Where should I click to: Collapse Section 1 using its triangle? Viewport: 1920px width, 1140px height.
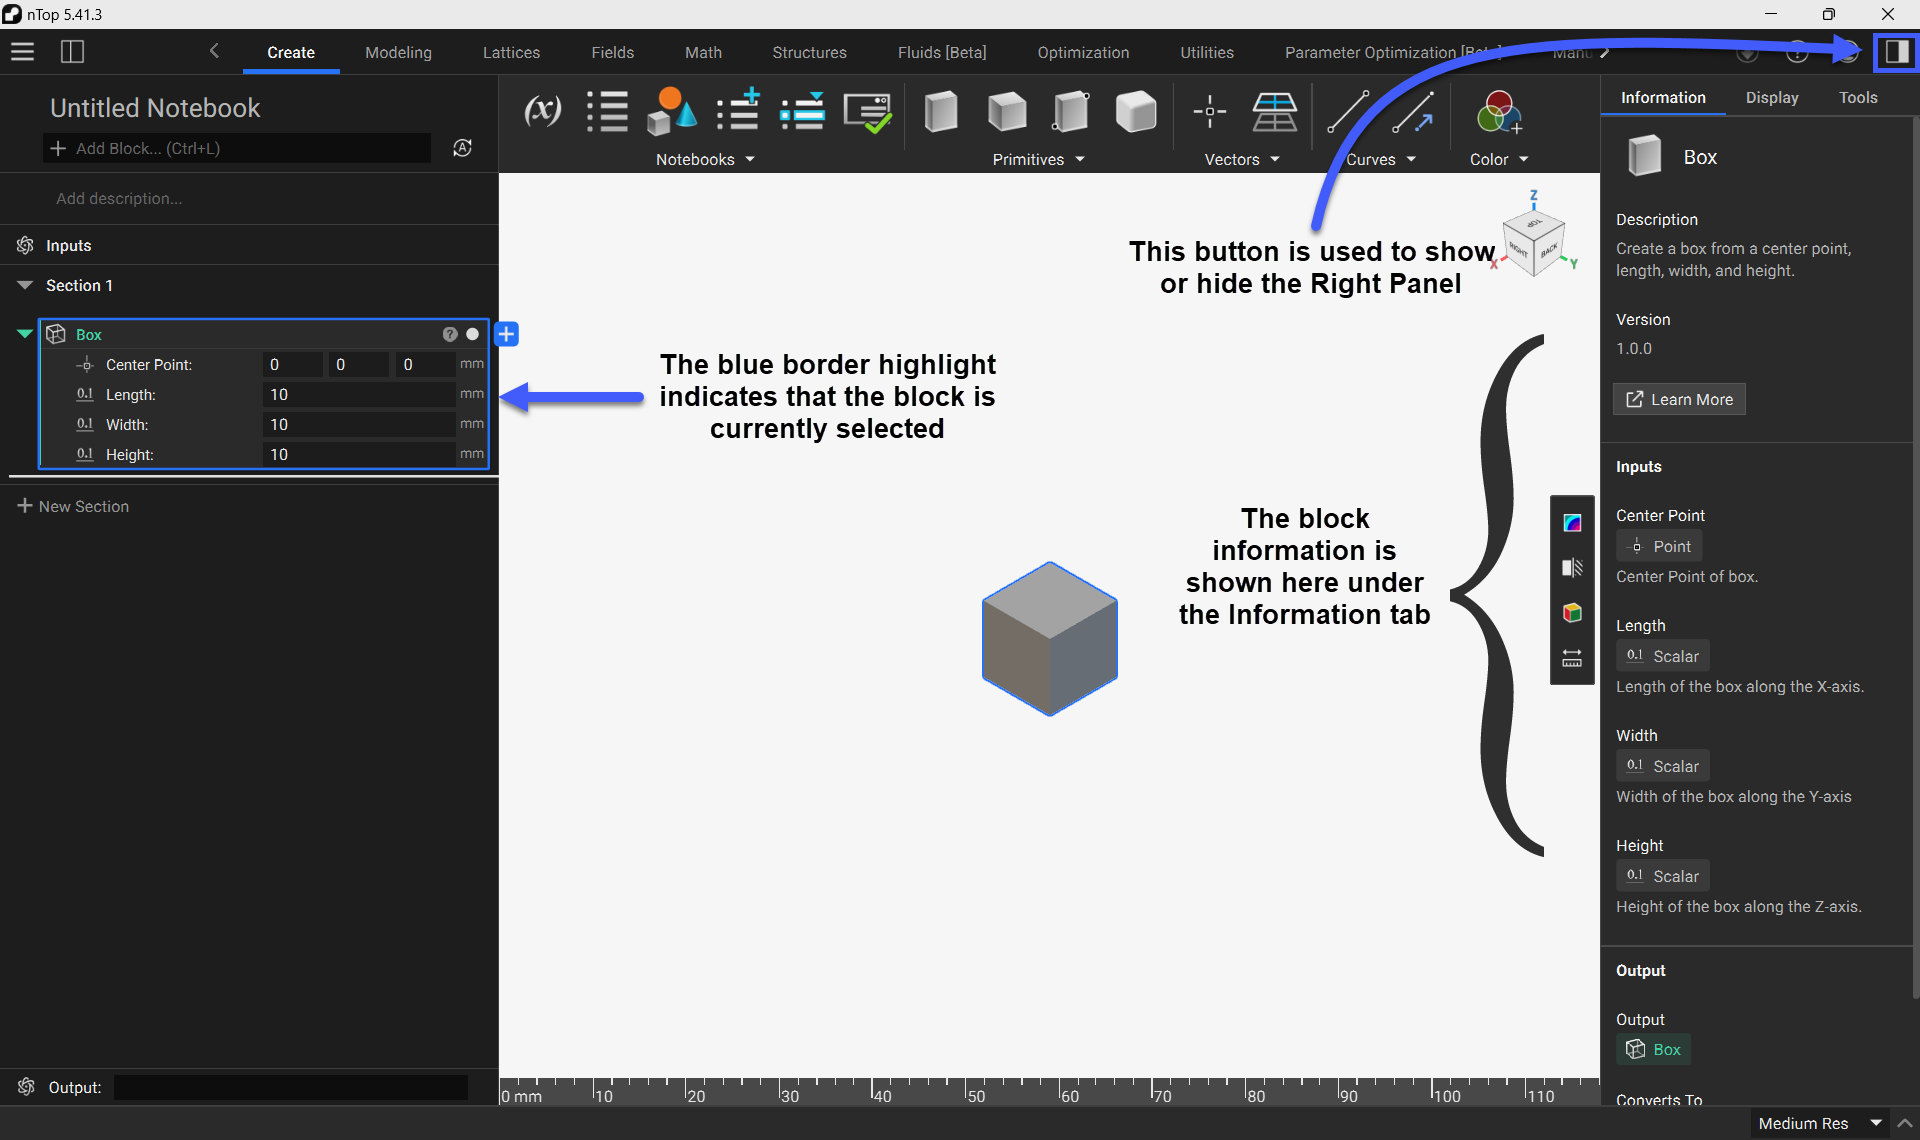pos(25,285)
